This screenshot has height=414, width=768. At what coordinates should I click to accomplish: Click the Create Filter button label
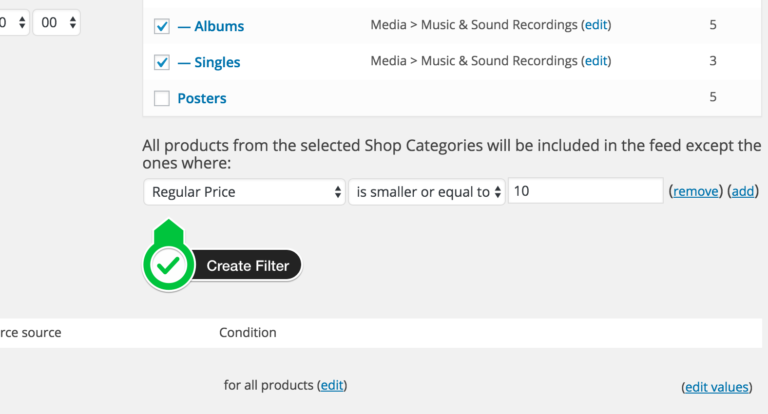tap(247, 266)
